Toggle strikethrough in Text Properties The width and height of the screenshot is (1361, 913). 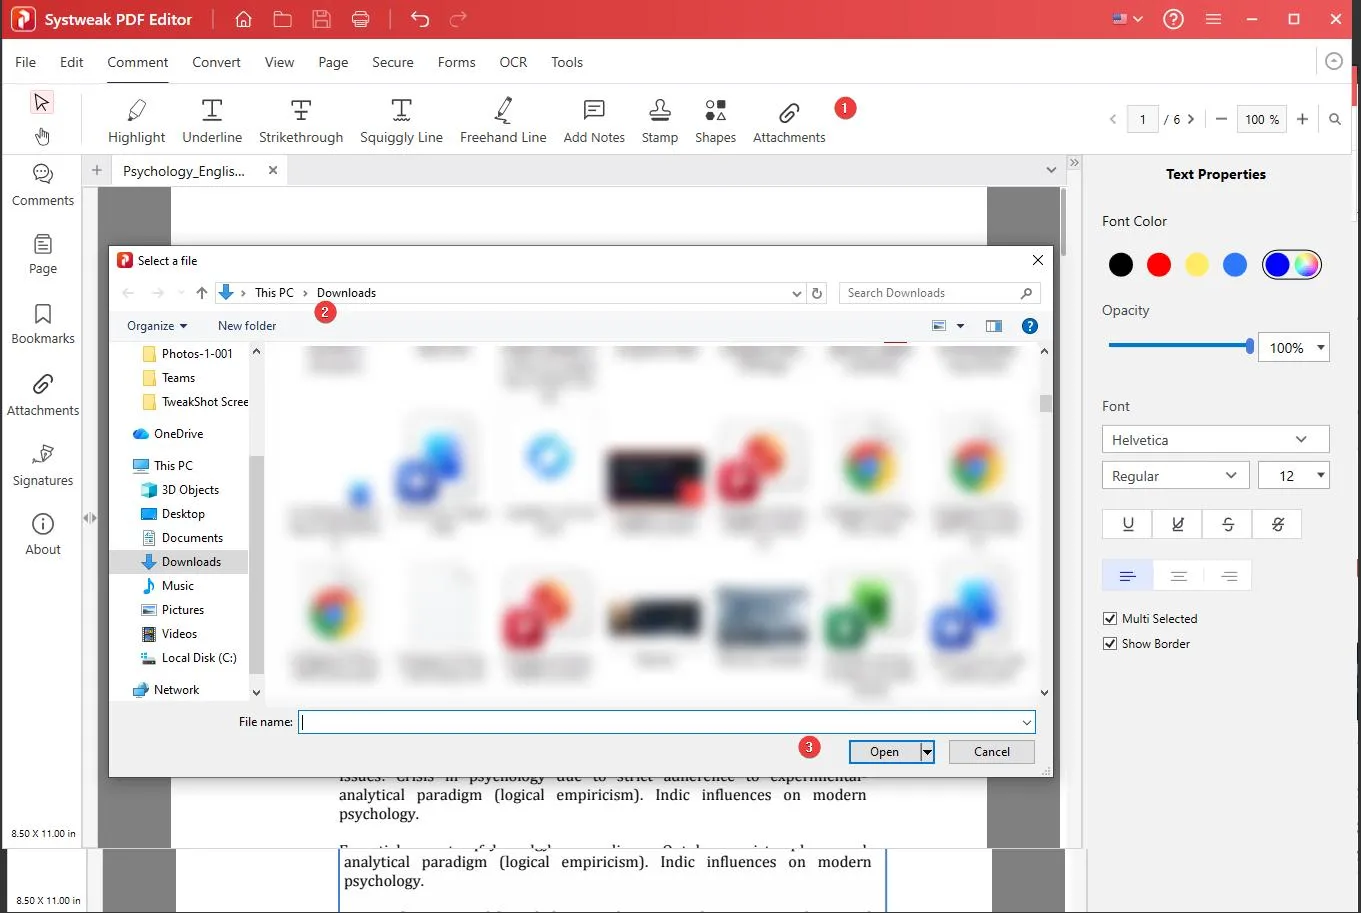pyautogui.click(x=1227, y=523)
